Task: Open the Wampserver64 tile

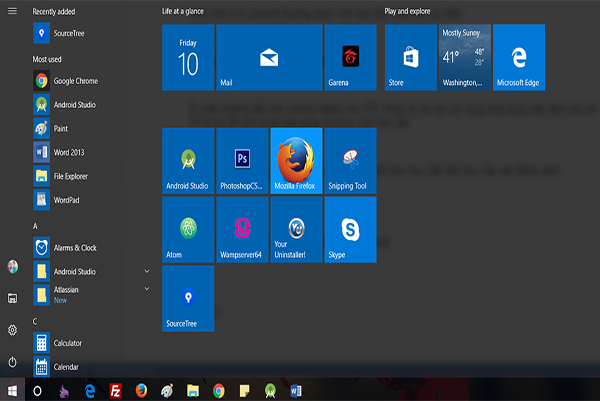Action: (x=242, y=230)
